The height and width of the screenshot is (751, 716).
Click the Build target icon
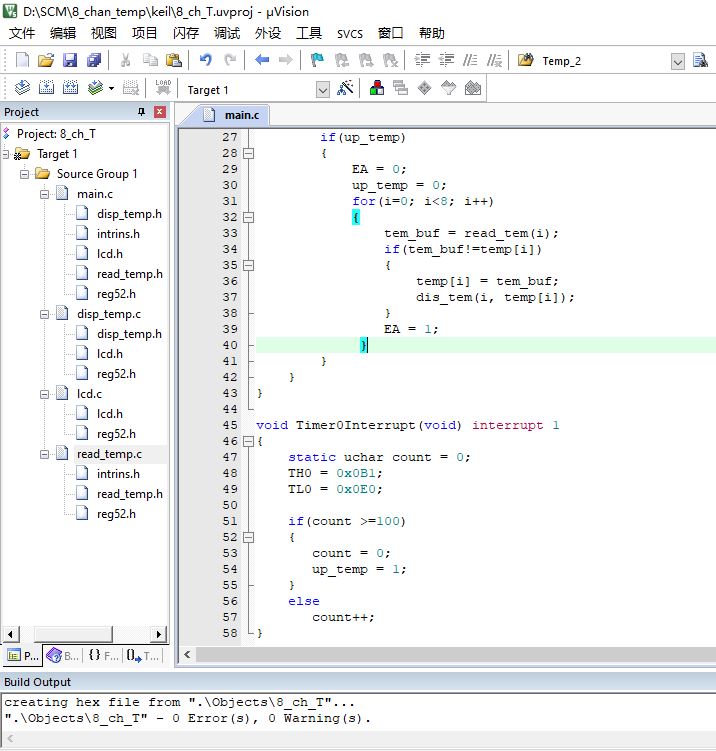tap(46, 88)
